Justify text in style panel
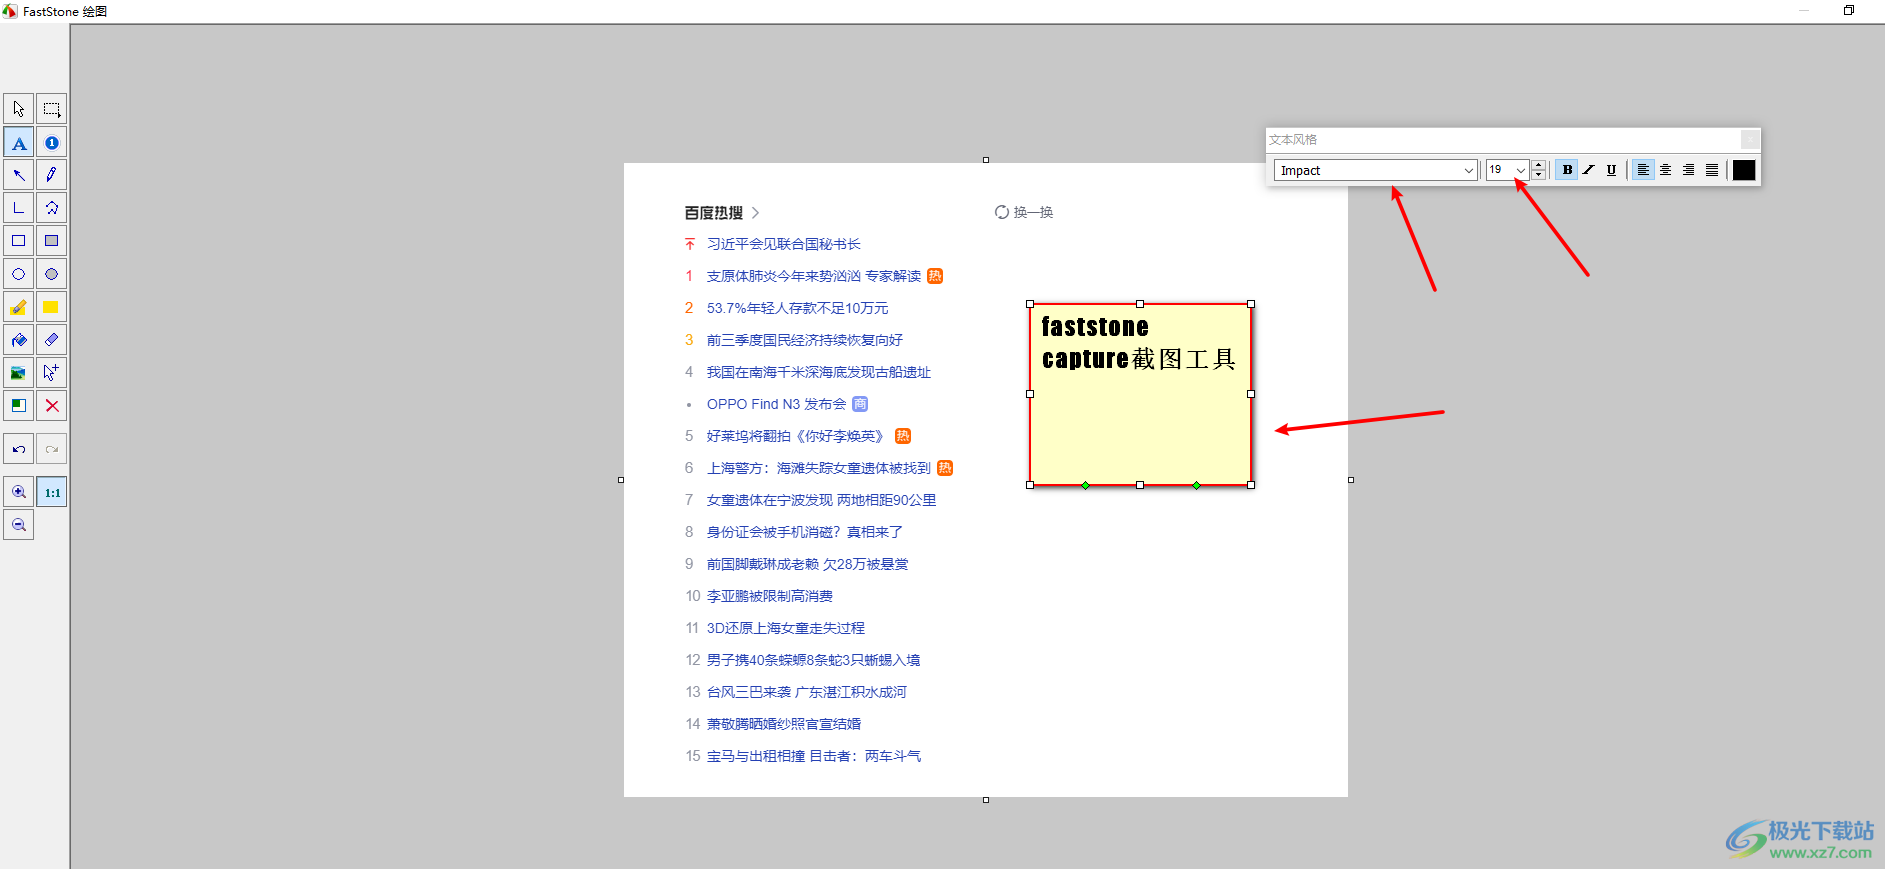This screenshot has height=869, width=1885. (1712, 170)
